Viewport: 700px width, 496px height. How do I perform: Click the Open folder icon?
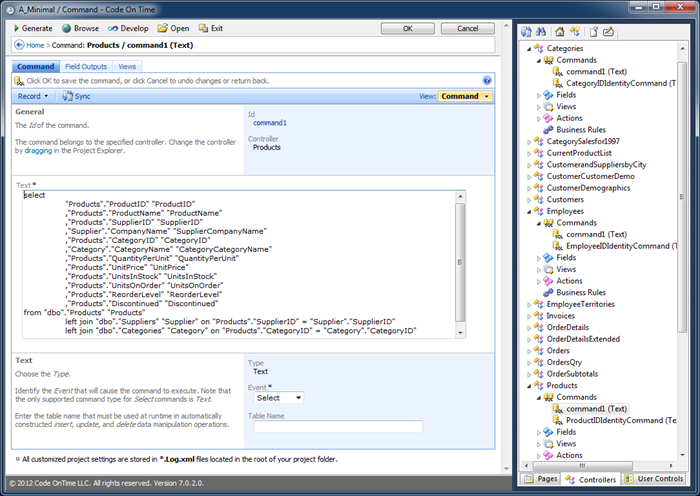click(x=164, y=29)
